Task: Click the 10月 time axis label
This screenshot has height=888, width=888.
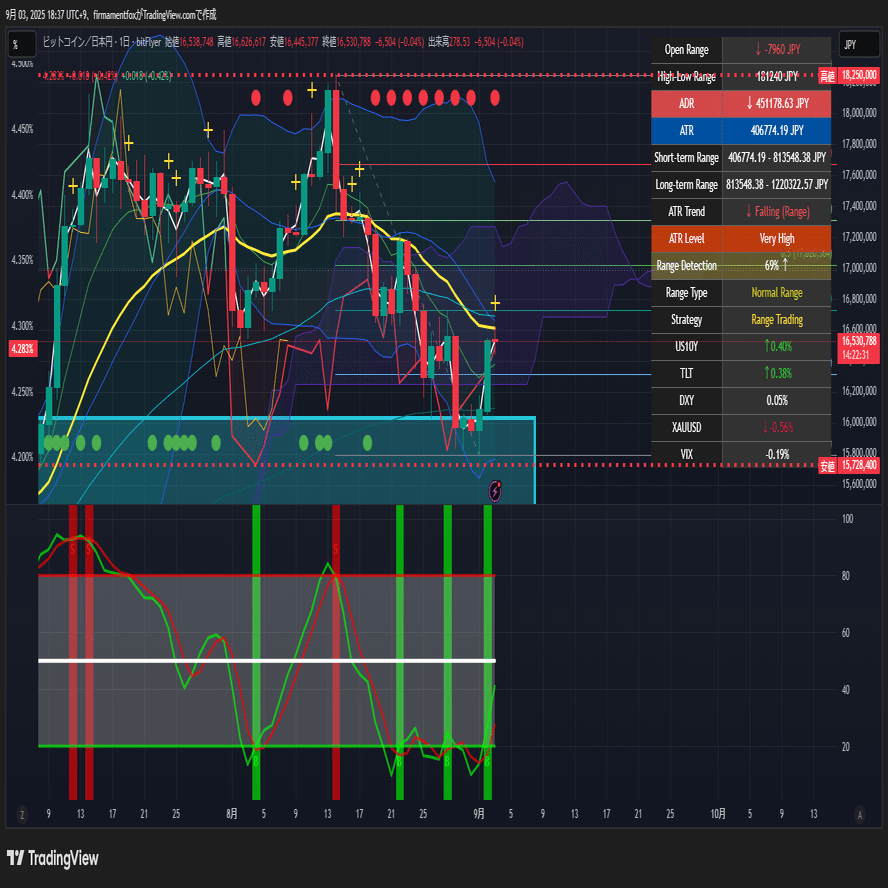Action: [x=718, y=814]
